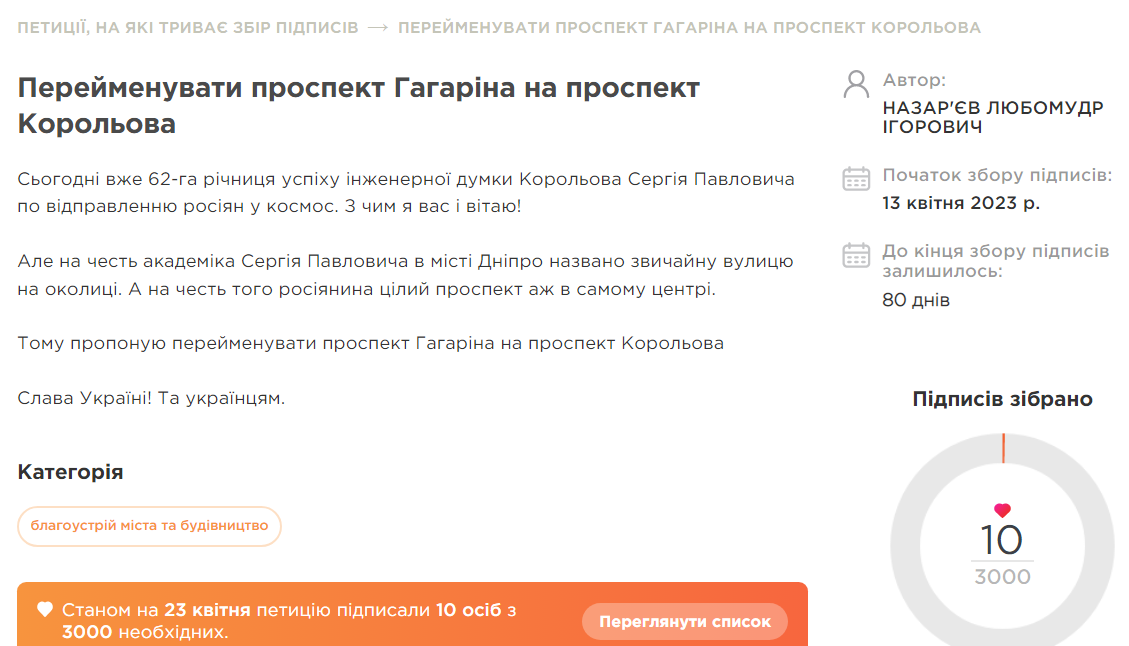Click the 'Категорія' section heading

click(70, 472)
